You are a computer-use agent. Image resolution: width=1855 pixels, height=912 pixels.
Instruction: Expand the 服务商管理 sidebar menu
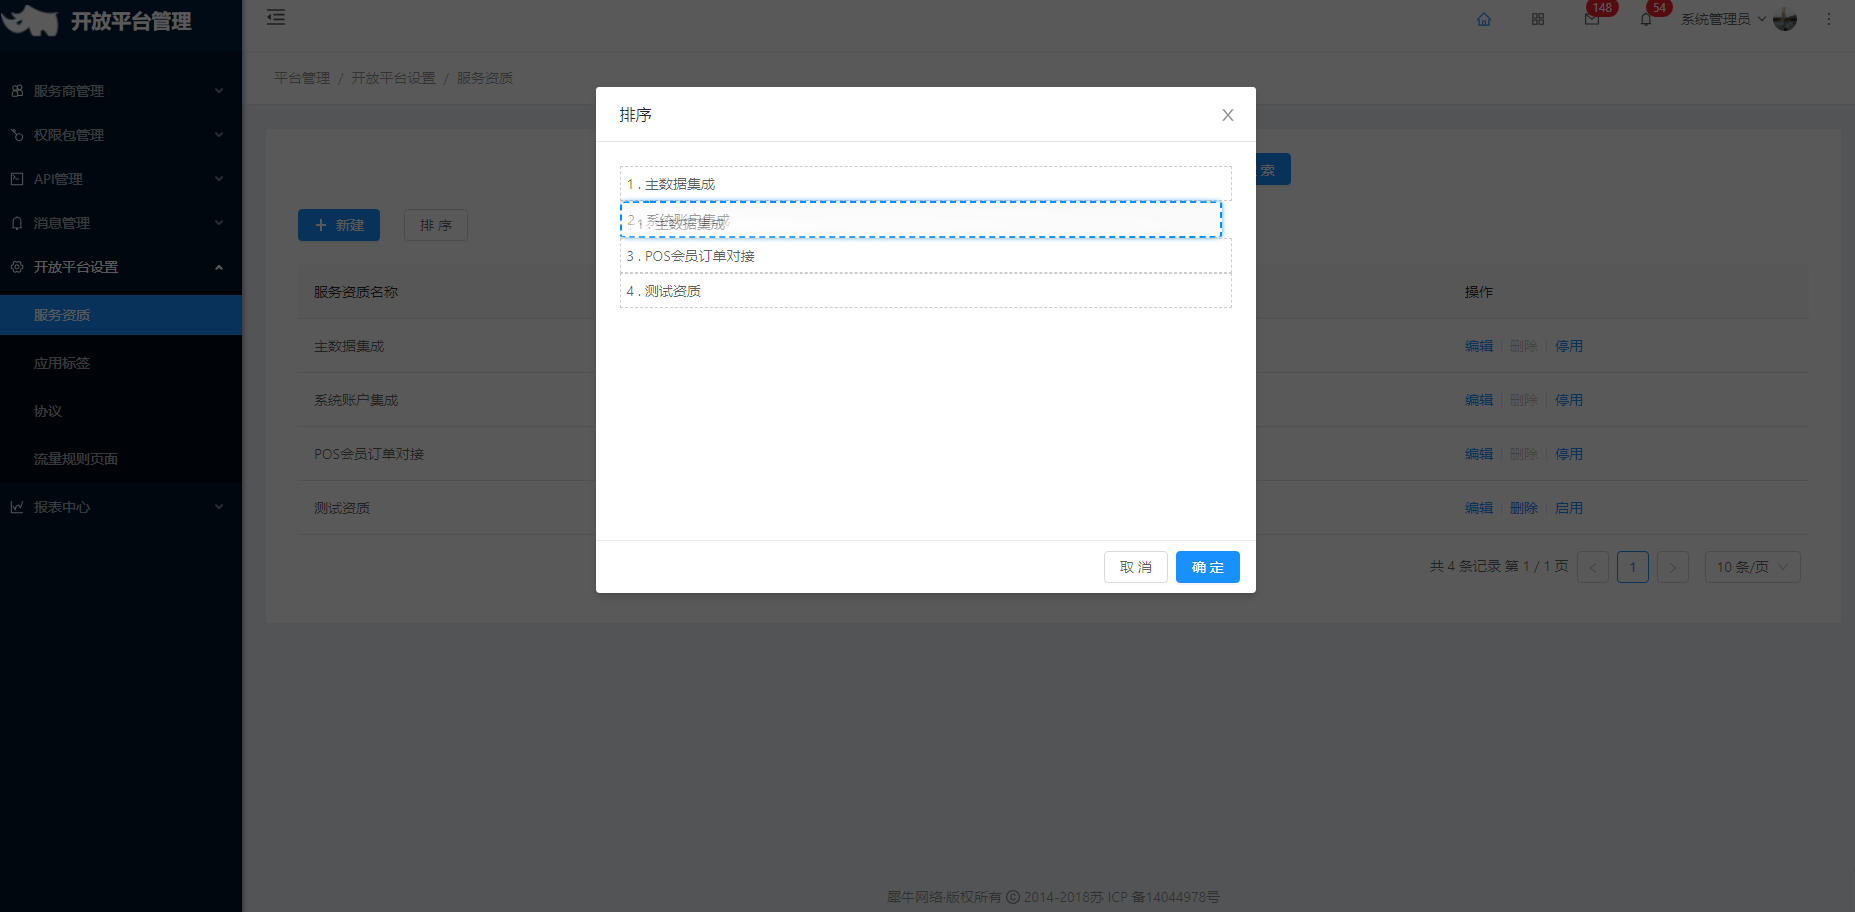click(x=121, y=91)
